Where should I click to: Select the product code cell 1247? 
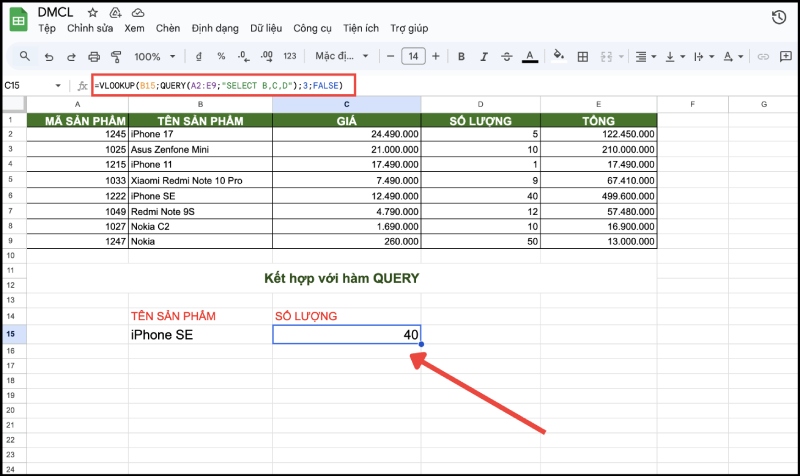78,241
